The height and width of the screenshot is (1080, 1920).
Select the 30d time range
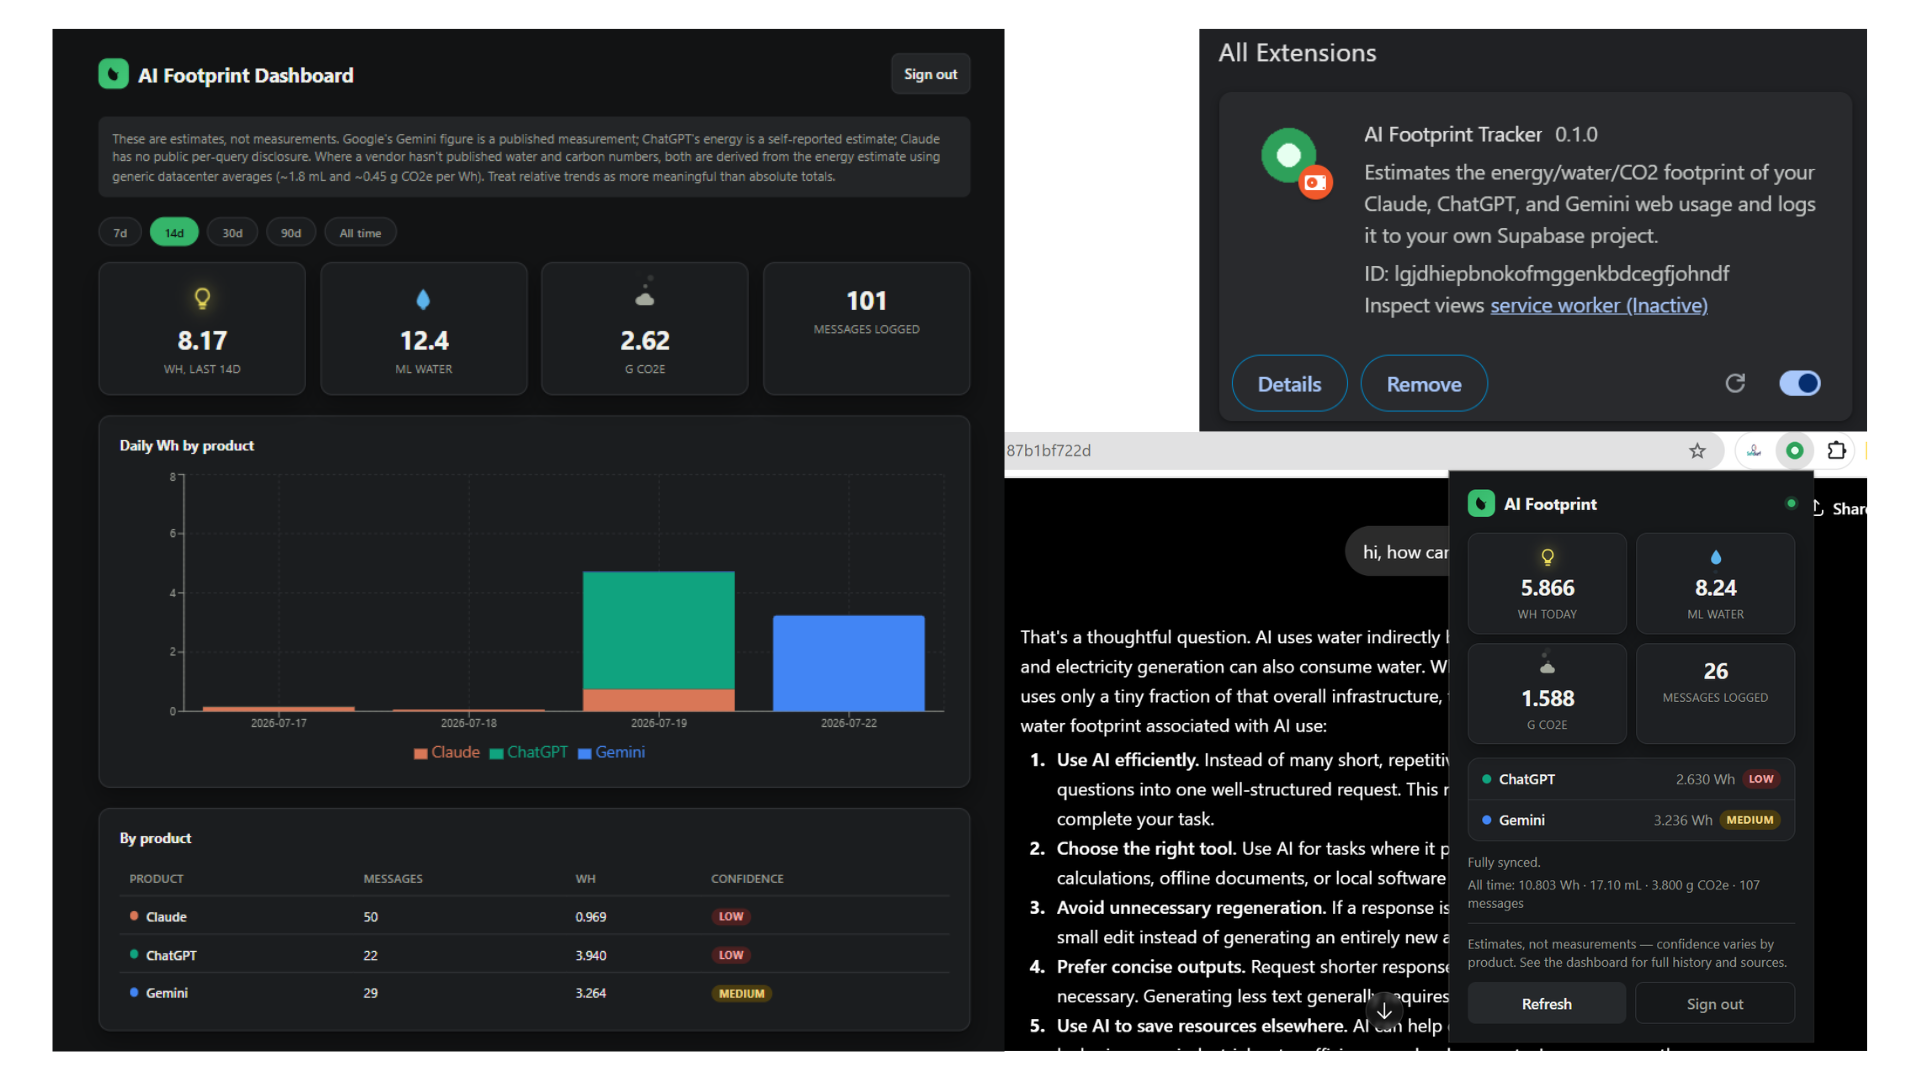pos(232,233)
